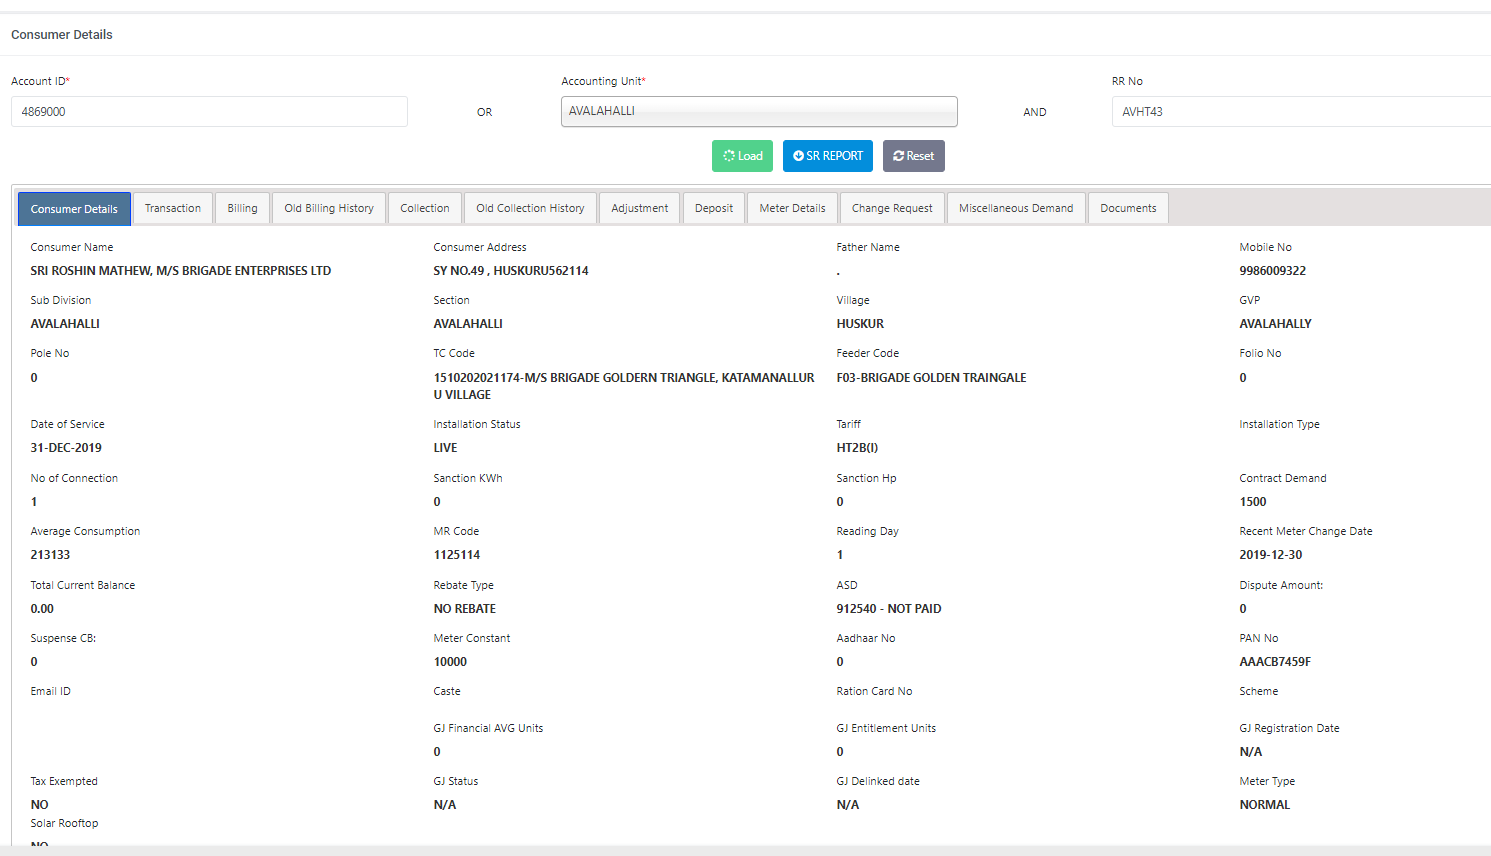The image size is (1491, 856).
Task: Click the Load button with spinner icon
Action: pyautogui.click(x=742, y=156)
